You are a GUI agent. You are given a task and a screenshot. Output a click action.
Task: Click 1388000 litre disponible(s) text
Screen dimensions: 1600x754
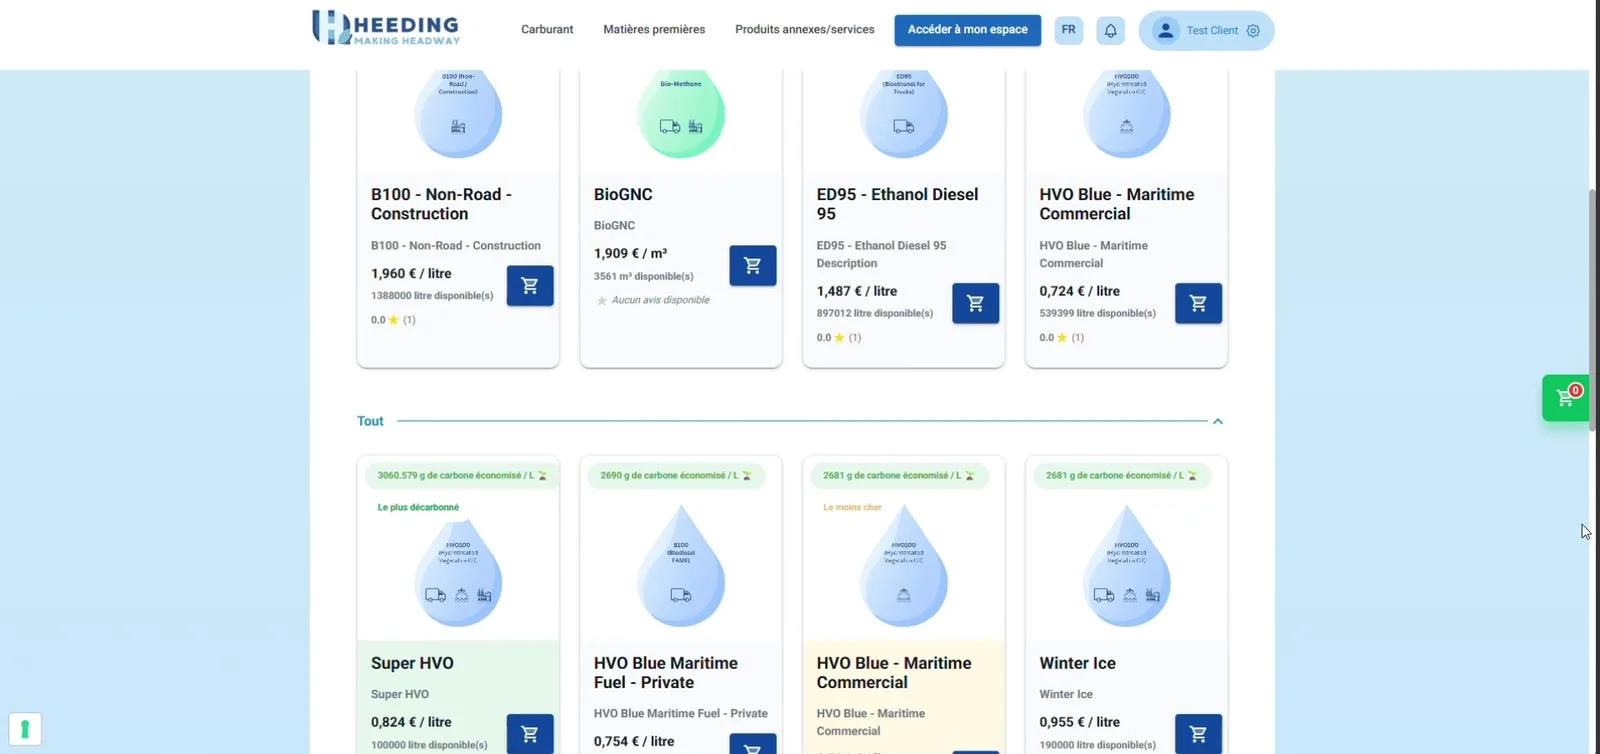point(432,296)
